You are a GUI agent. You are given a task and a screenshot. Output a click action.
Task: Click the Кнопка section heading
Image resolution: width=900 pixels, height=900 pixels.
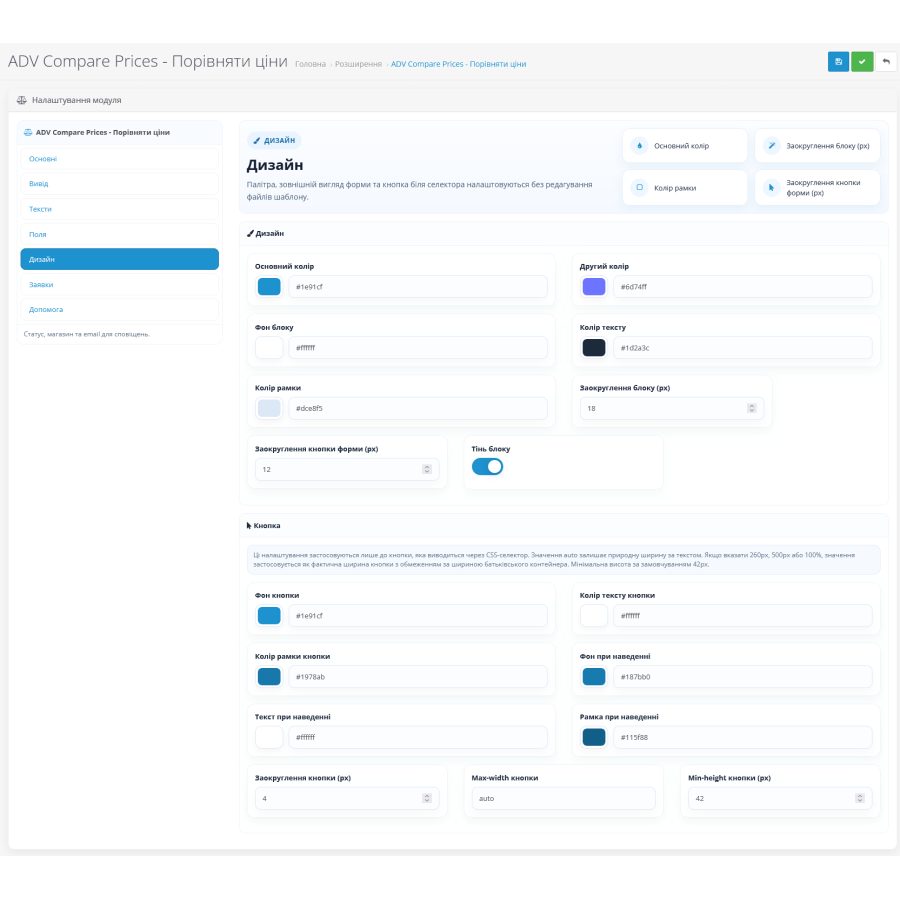click(263, 525)
